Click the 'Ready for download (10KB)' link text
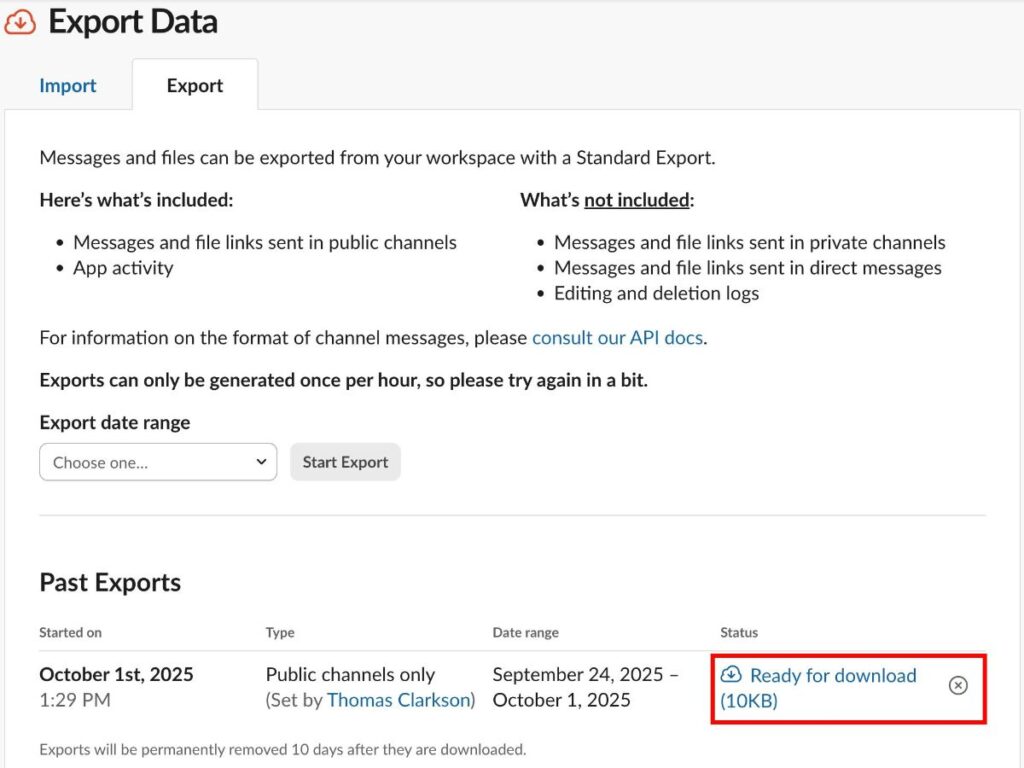Screen dimensions: 1024x768 click(x=832, y=676)
